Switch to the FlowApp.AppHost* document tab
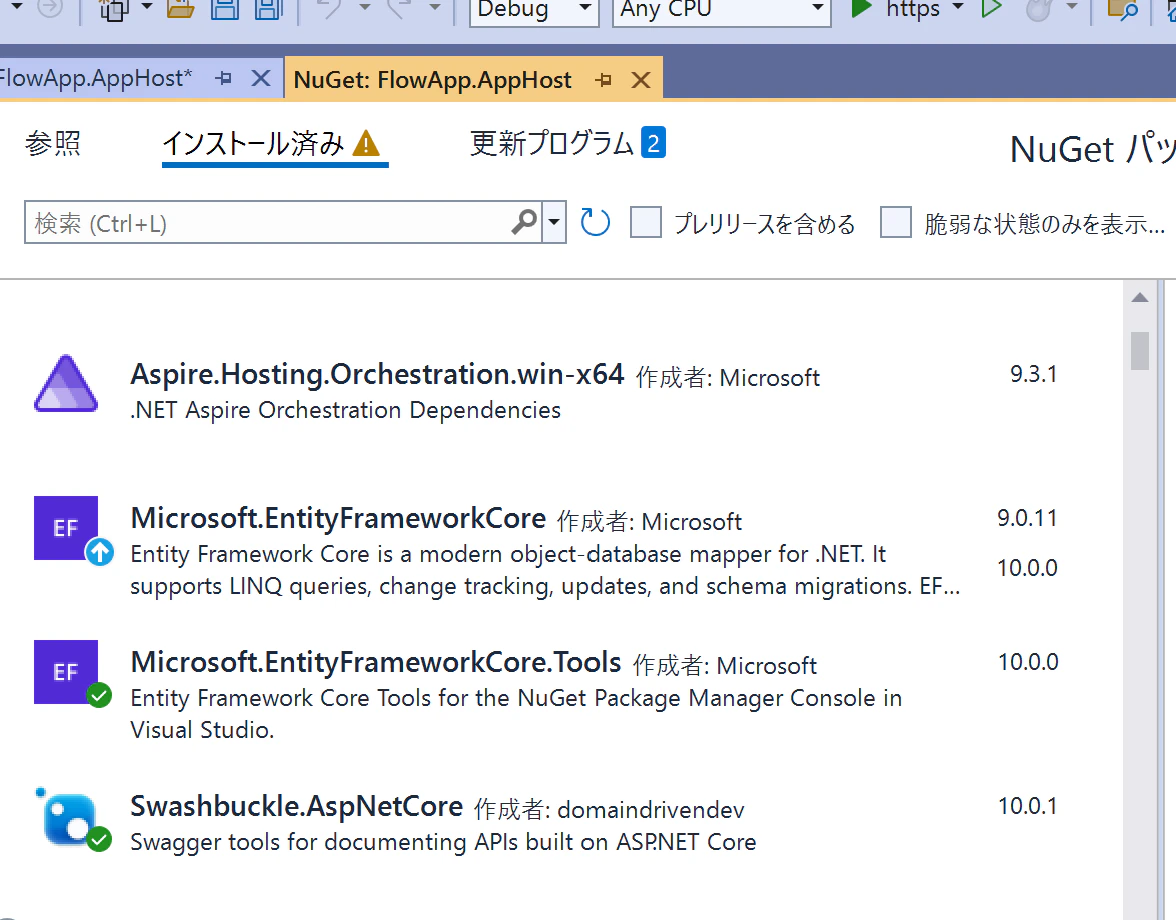Viewport: 1176px width, 920px height. pyautogui.click(x=95, y=78)
